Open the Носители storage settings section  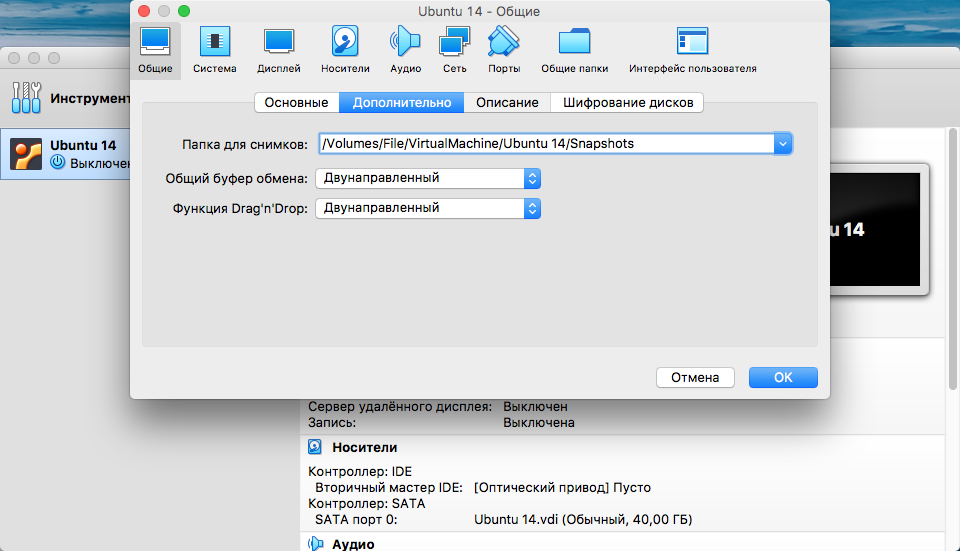pyautogui.click(x=345, y=51)
